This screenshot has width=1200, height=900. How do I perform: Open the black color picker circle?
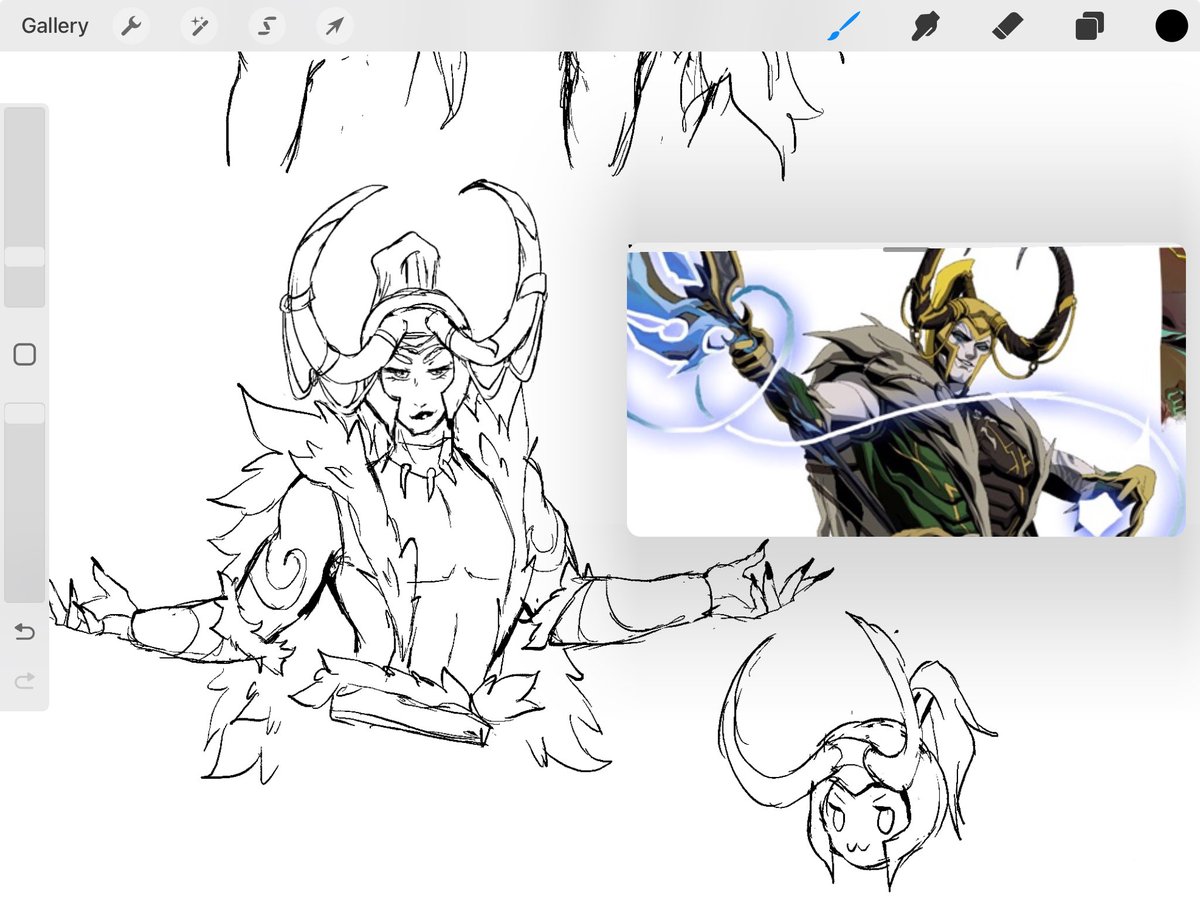pyautogui.click(x=1171, y=26)
